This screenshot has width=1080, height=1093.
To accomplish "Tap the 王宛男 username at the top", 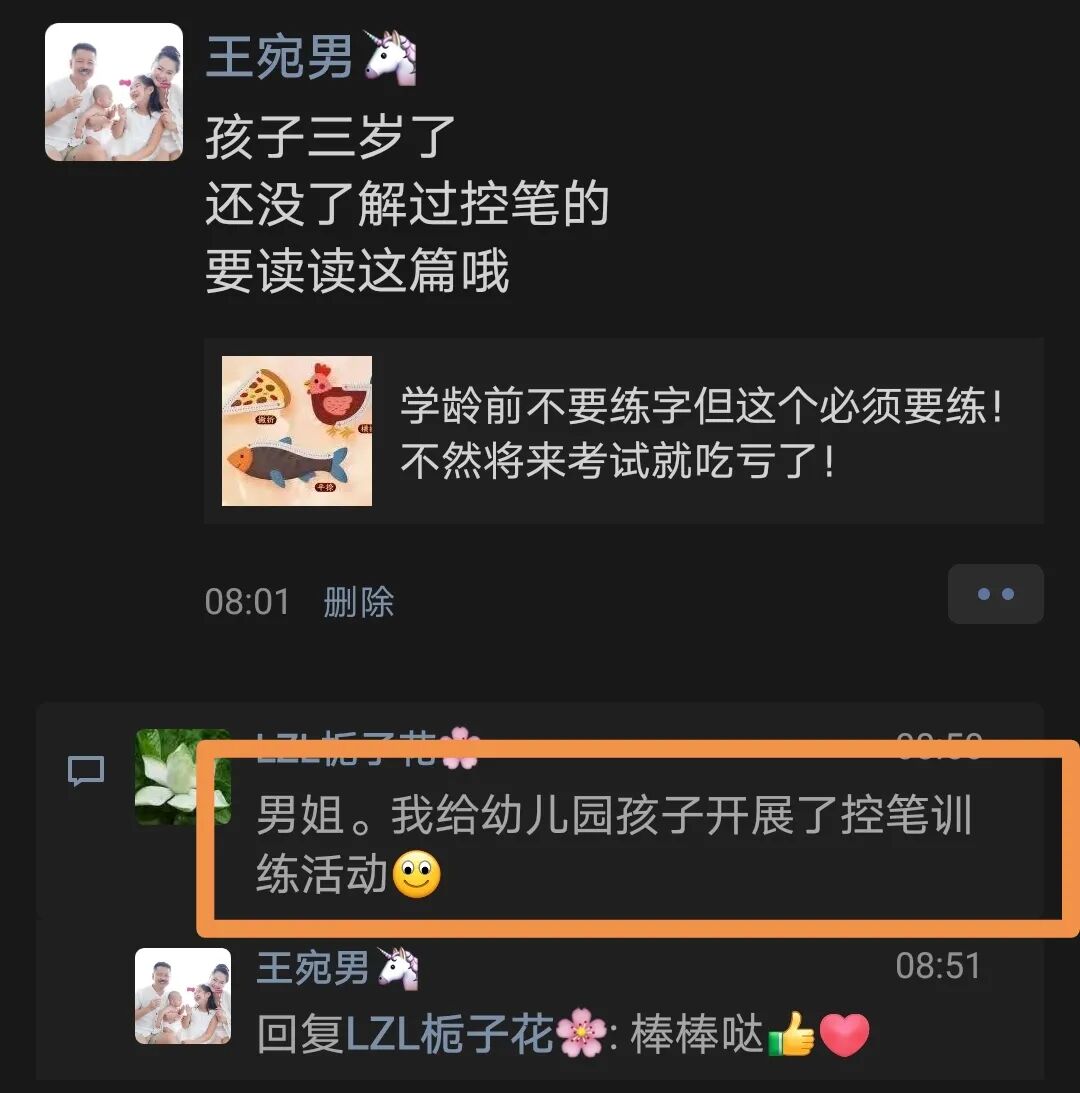I will pyautogui.click(x=280, y=57).
